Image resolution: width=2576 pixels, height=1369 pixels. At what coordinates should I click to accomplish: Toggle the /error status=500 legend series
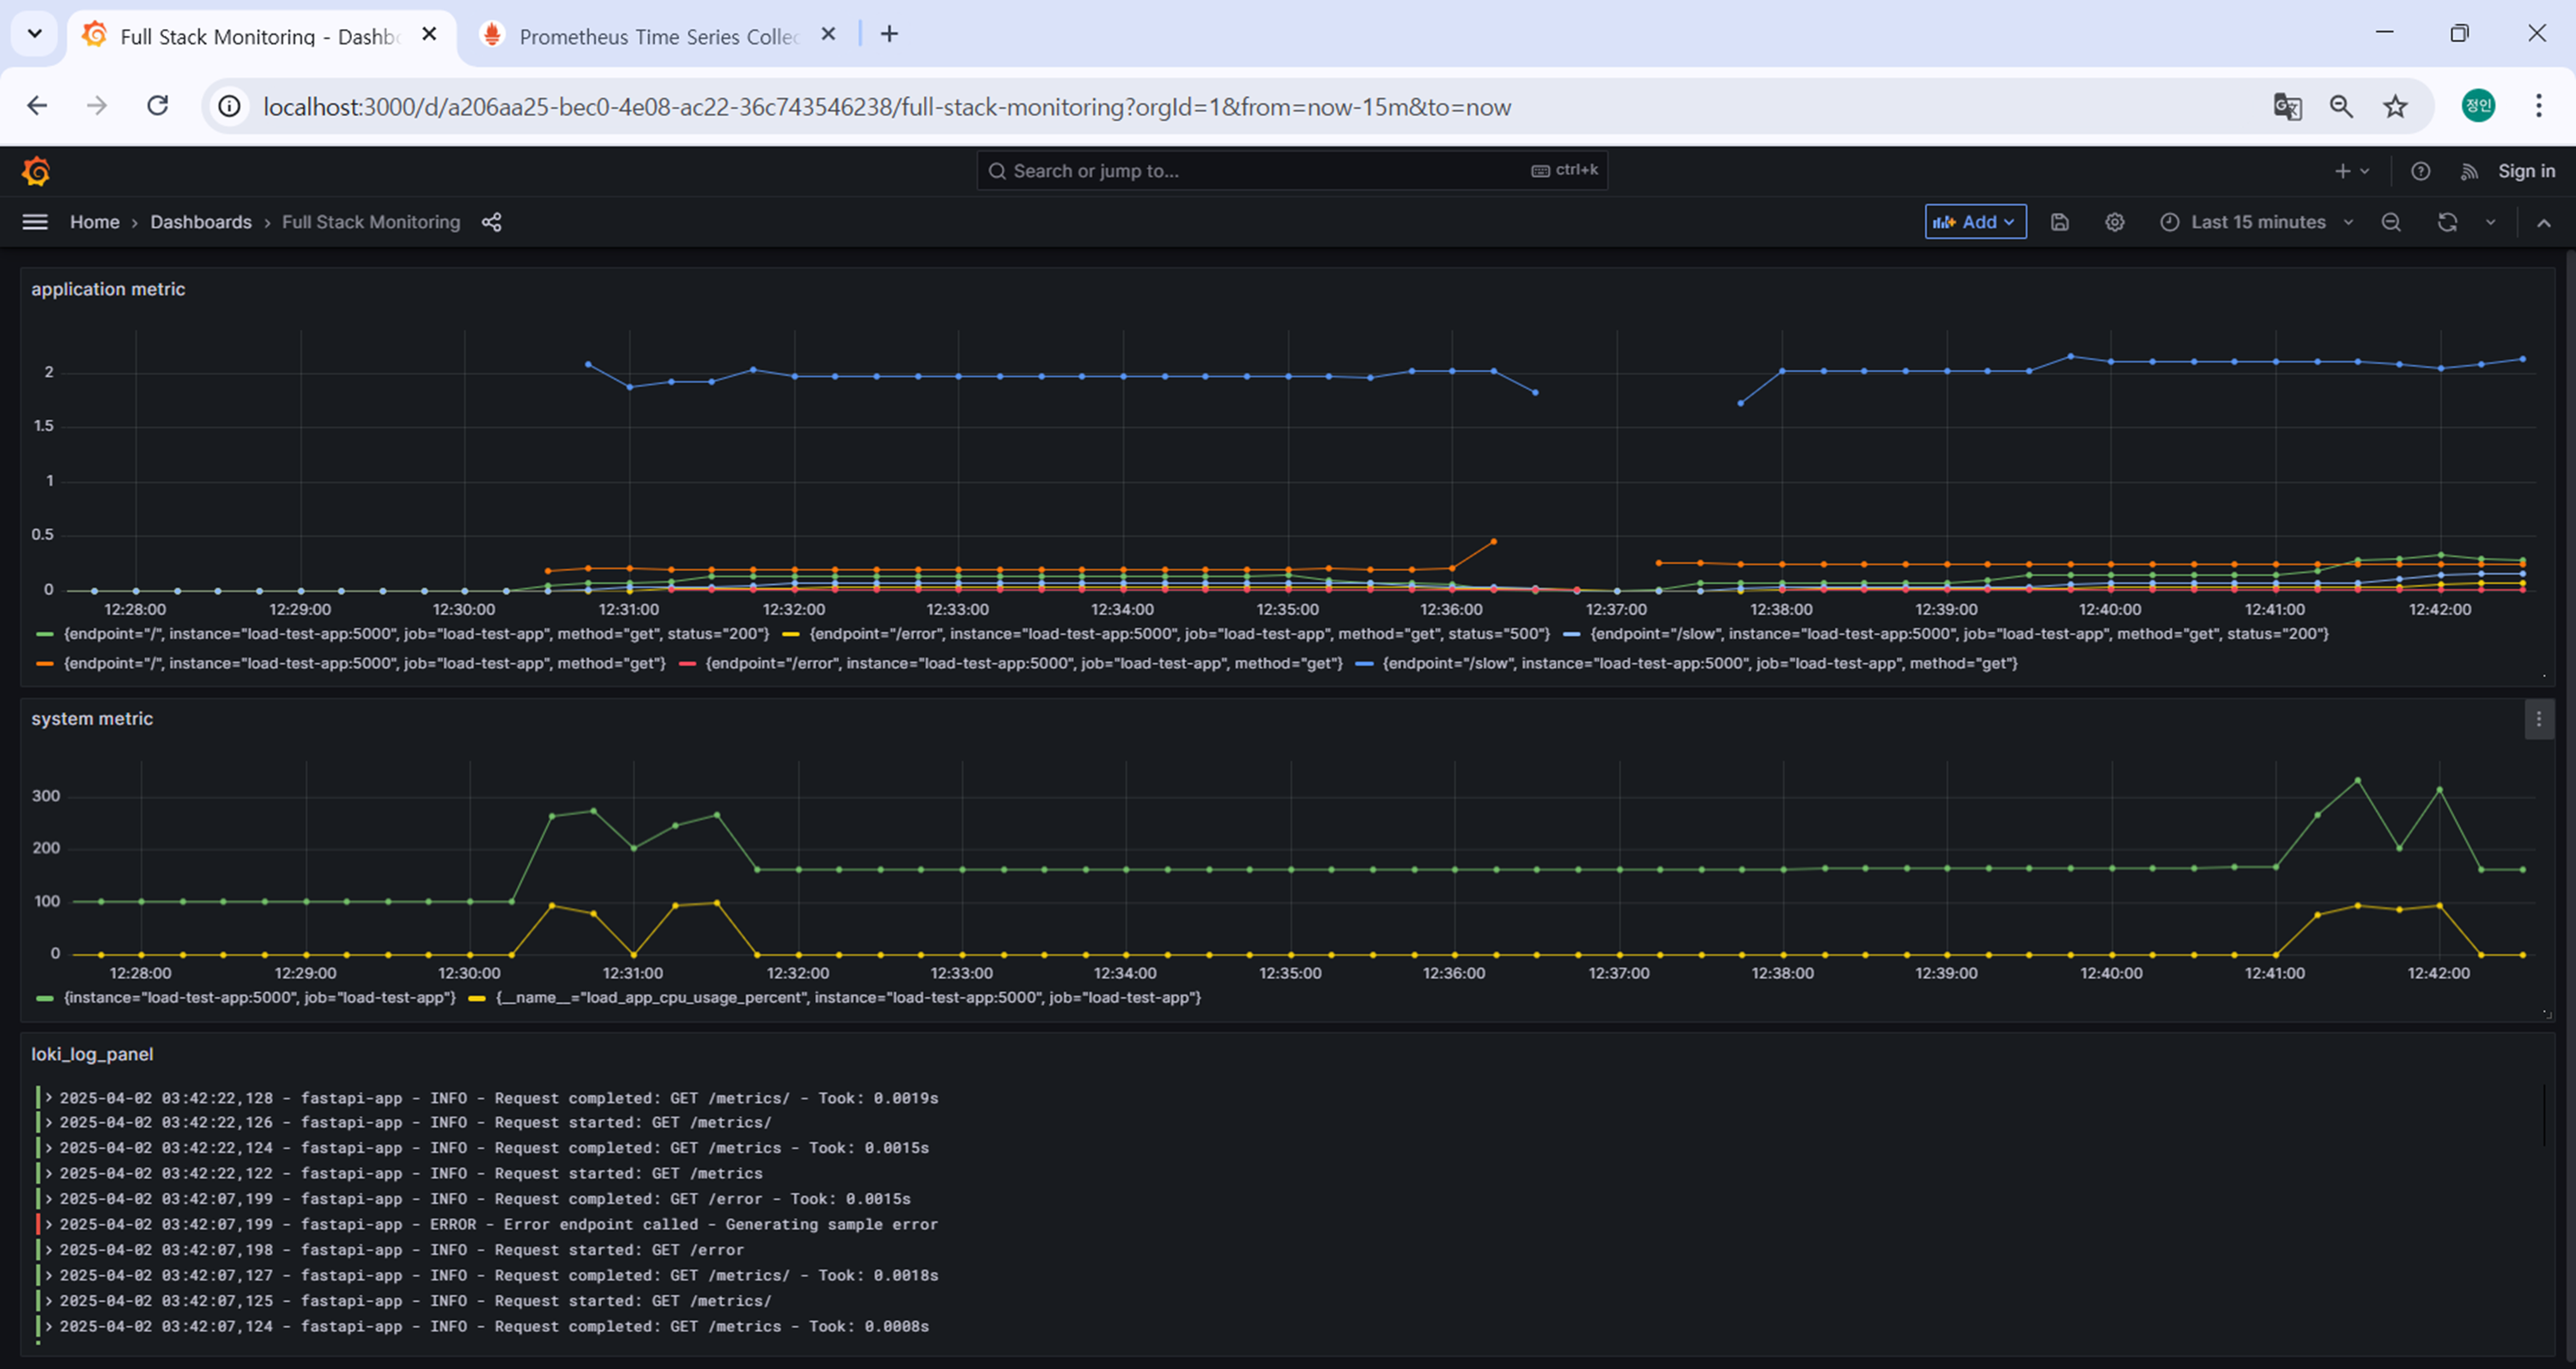point(1178,634)
